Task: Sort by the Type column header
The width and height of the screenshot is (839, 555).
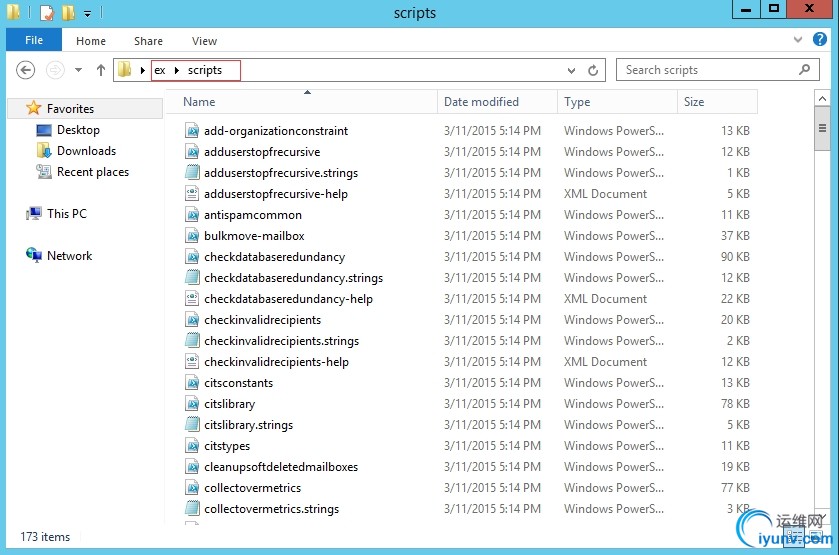Action: tap(617, 102)
